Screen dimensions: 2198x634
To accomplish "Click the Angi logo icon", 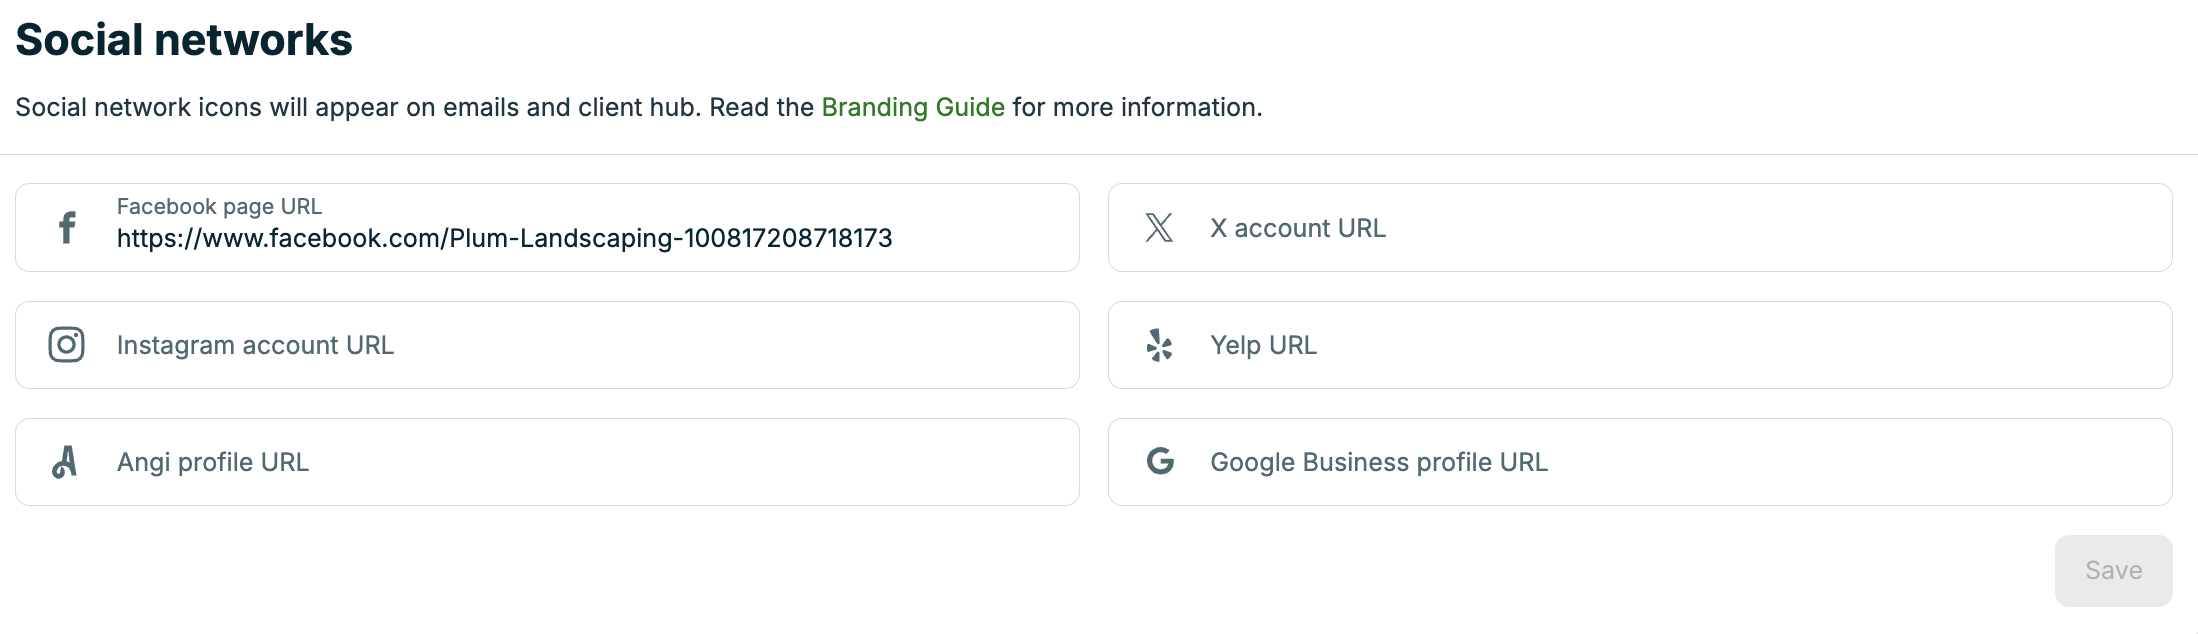I will [65, 462].
